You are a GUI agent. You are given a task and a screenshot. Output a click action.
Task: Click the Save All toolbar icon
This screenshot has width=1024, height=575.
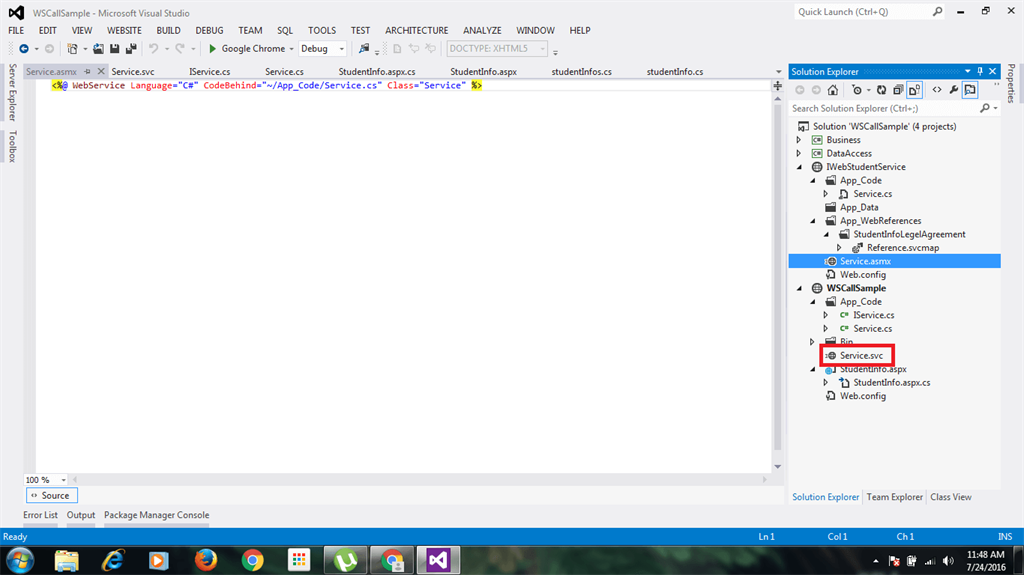131,48
